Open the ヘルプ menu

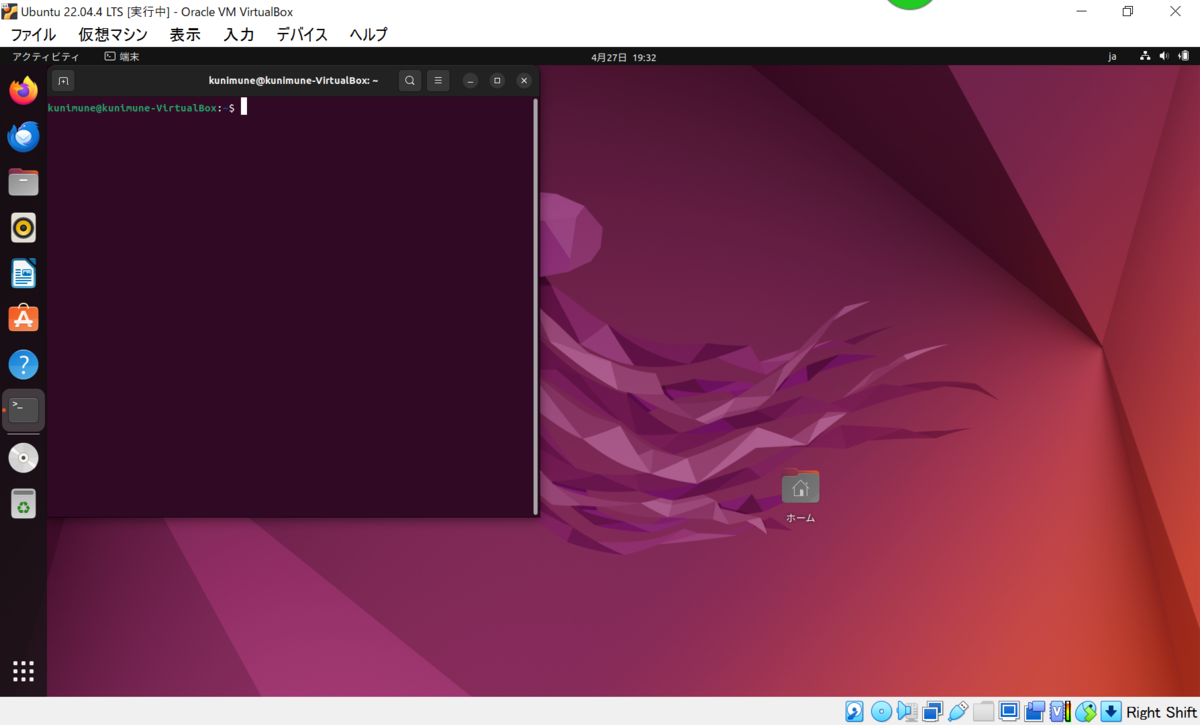[368, 34]
